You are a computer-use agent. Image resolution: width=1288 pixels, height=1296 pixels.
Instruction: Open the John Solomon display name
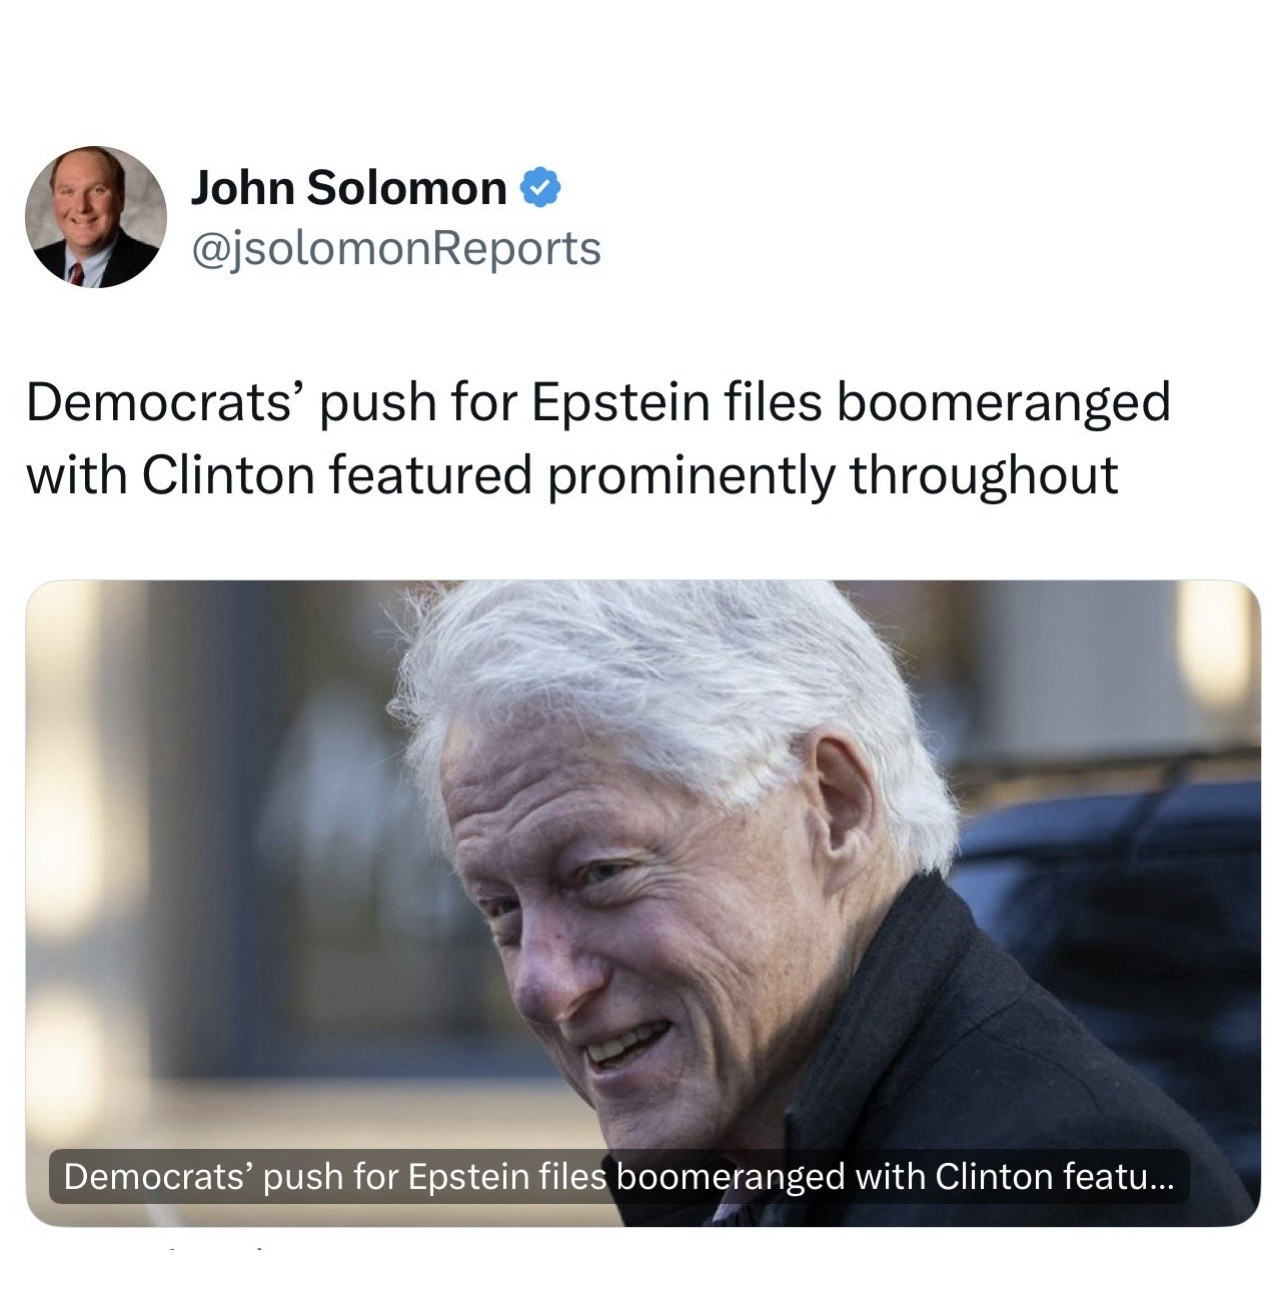349,187
